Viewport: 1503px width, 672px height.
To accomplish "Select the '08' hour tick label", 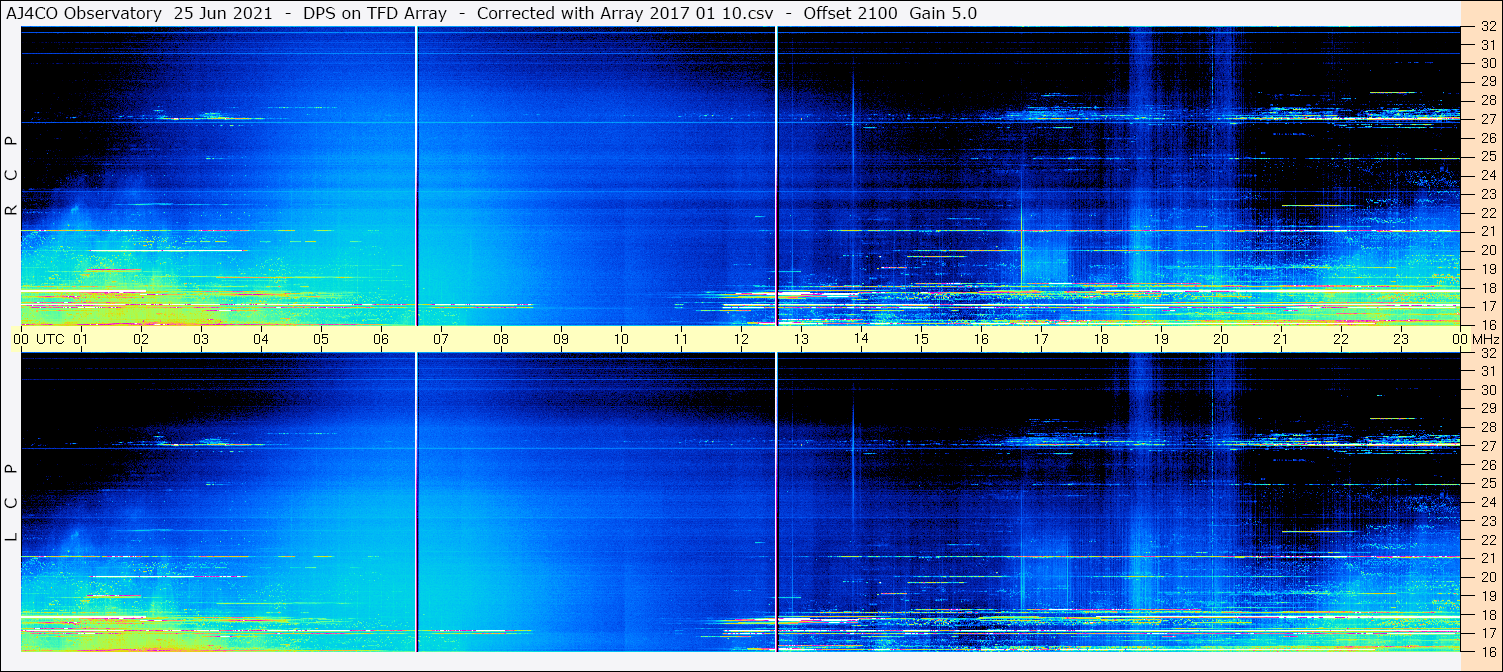I will [x=501, y=339].
